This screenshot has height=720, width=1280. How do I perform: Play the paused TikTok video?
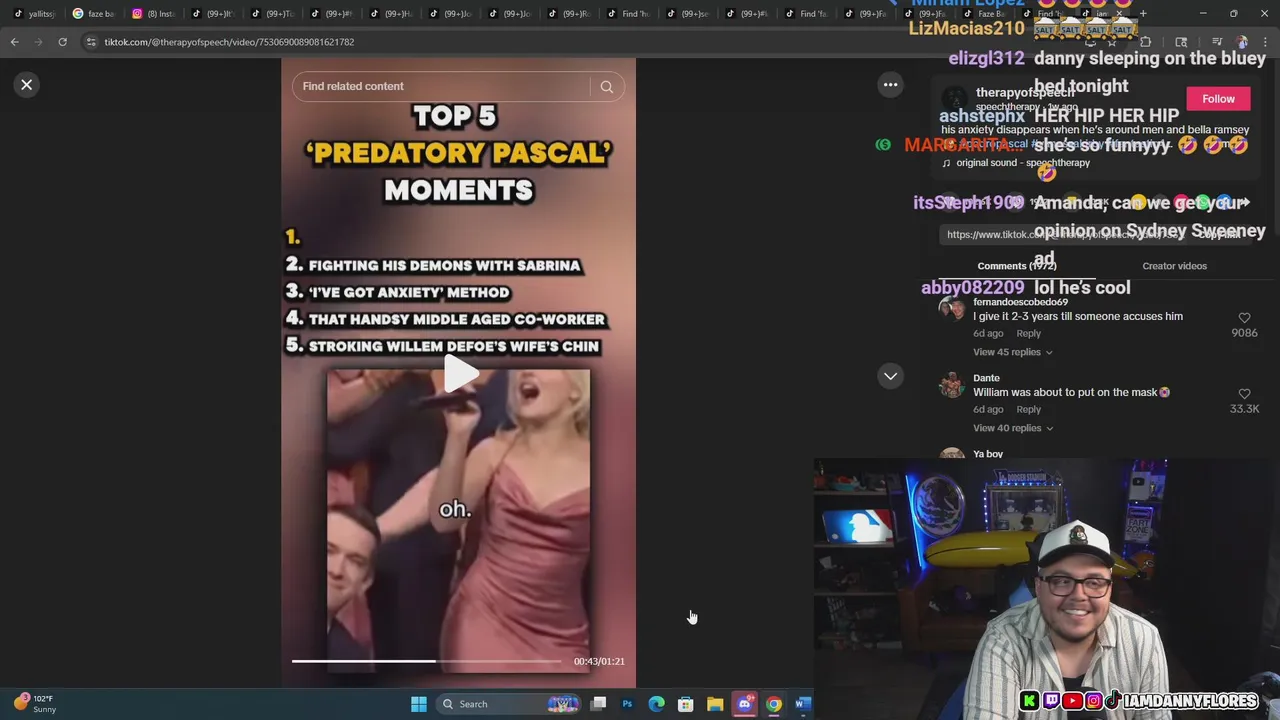pos(459,374)
